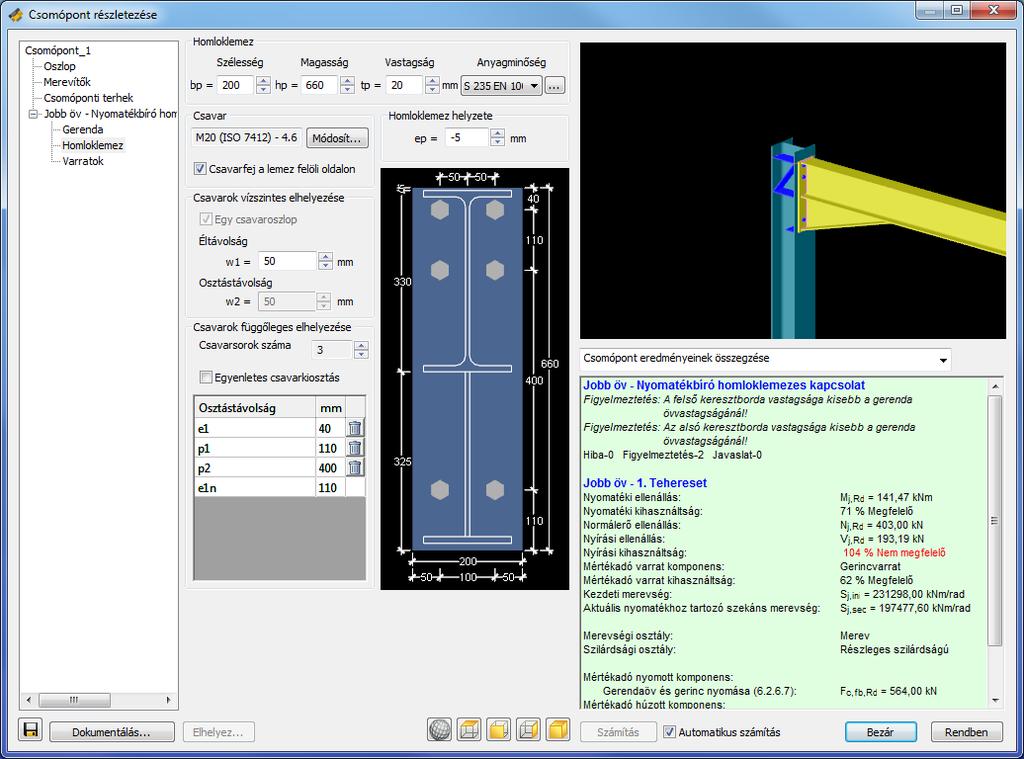This screenshot has height=759, width=1024.
Task: Click Csavarsorok száma spinner arrows
Action: pos(361,349)
